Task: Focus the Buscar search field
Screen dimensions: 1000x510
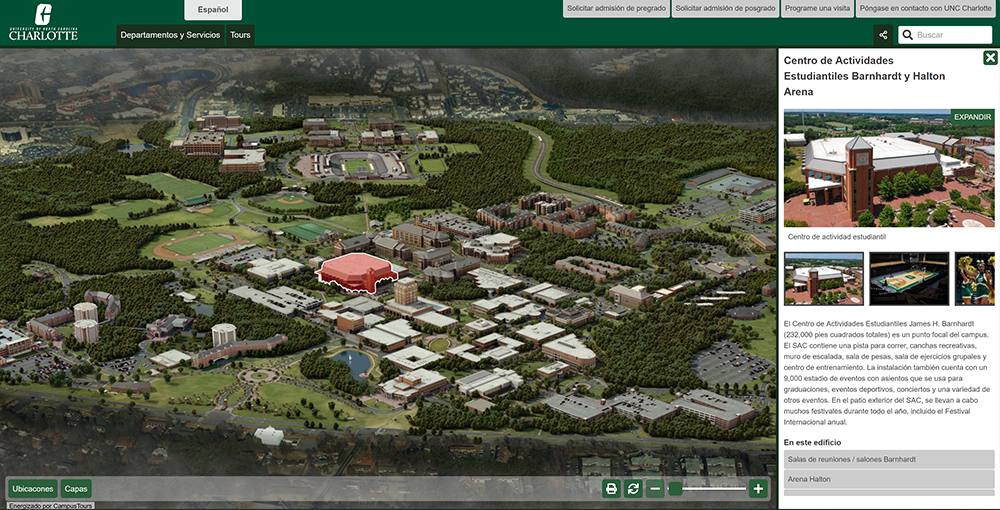Action: [x=945, y=35]
